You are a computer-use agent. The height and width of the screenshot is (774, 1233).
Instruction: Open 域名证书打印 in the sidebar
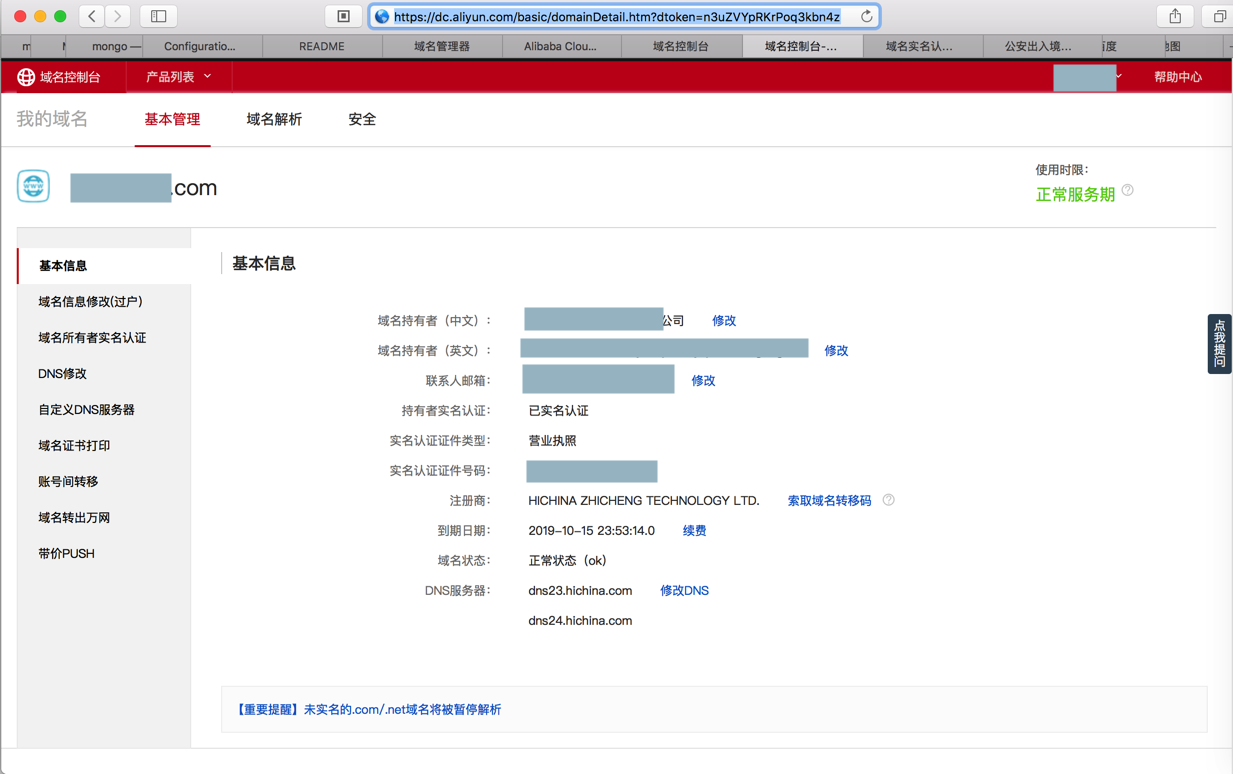[x=104, y=446]
